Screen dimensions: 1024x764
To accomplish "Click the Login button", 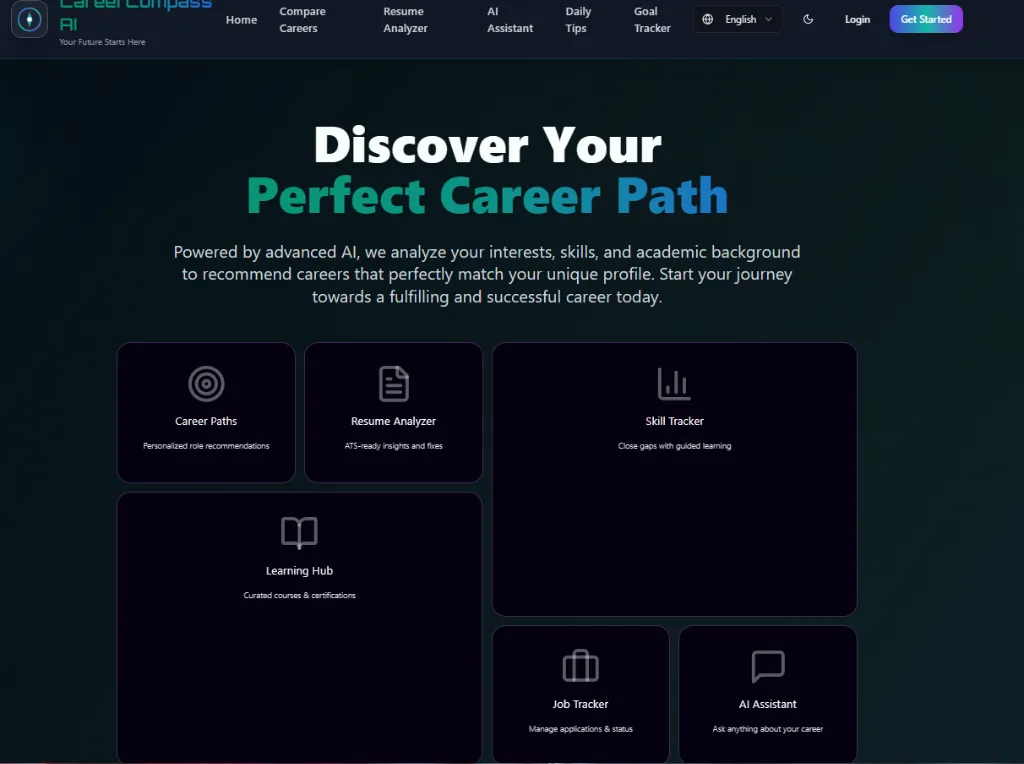I will click(857, 19).
